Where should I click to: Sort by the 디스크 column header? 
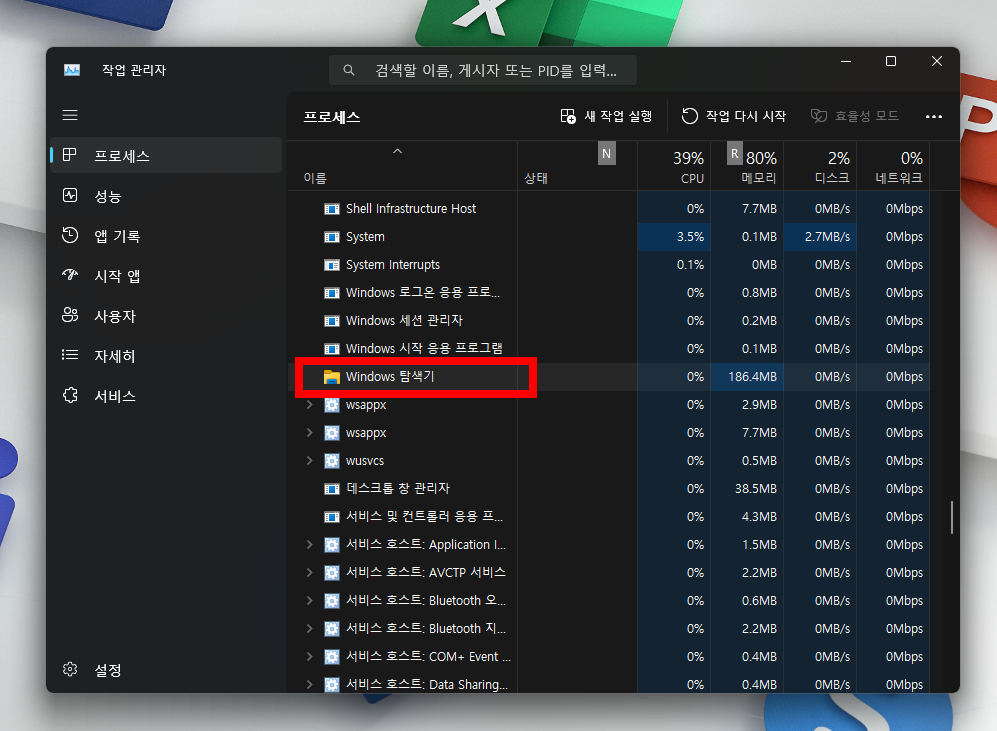point(820,167)
